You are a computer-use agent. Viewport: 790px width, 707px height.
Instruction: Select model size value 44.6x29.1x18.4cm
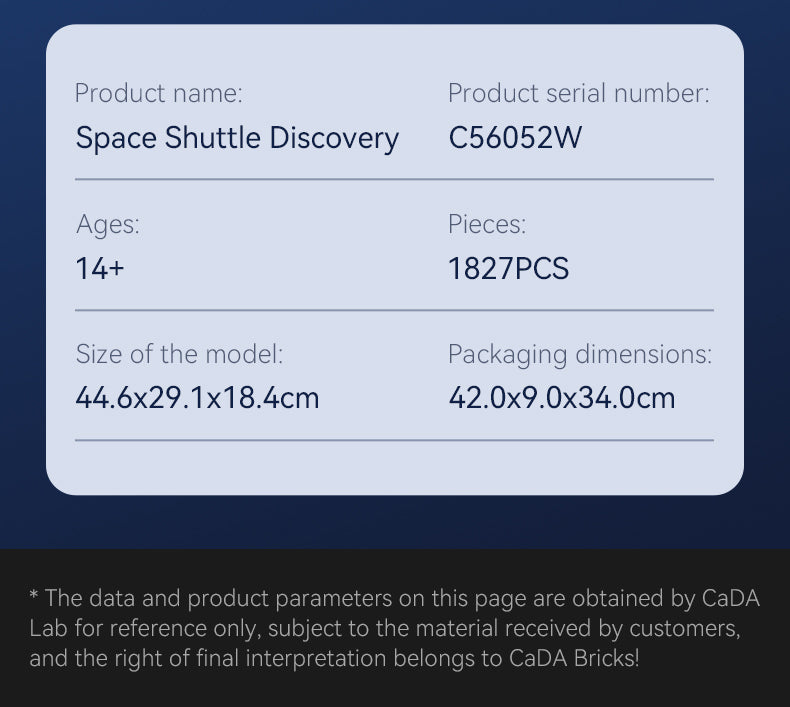tap(197, 398)
